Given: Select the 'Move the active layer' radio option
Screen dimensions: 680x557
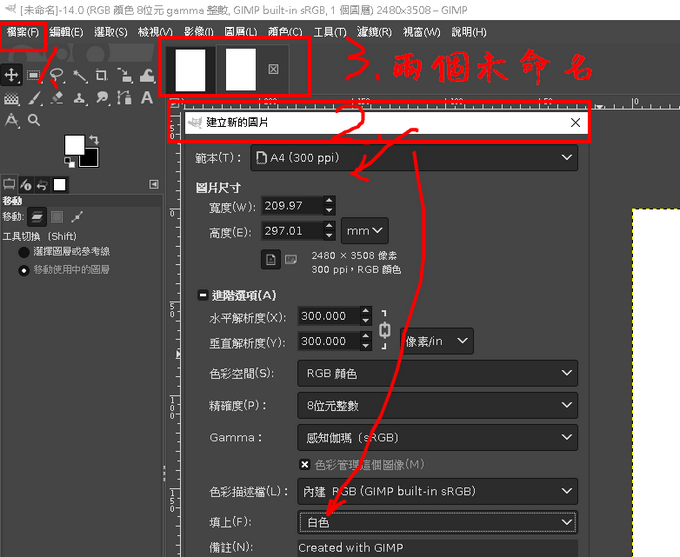Looking at the screenshot, I should 24,270.
